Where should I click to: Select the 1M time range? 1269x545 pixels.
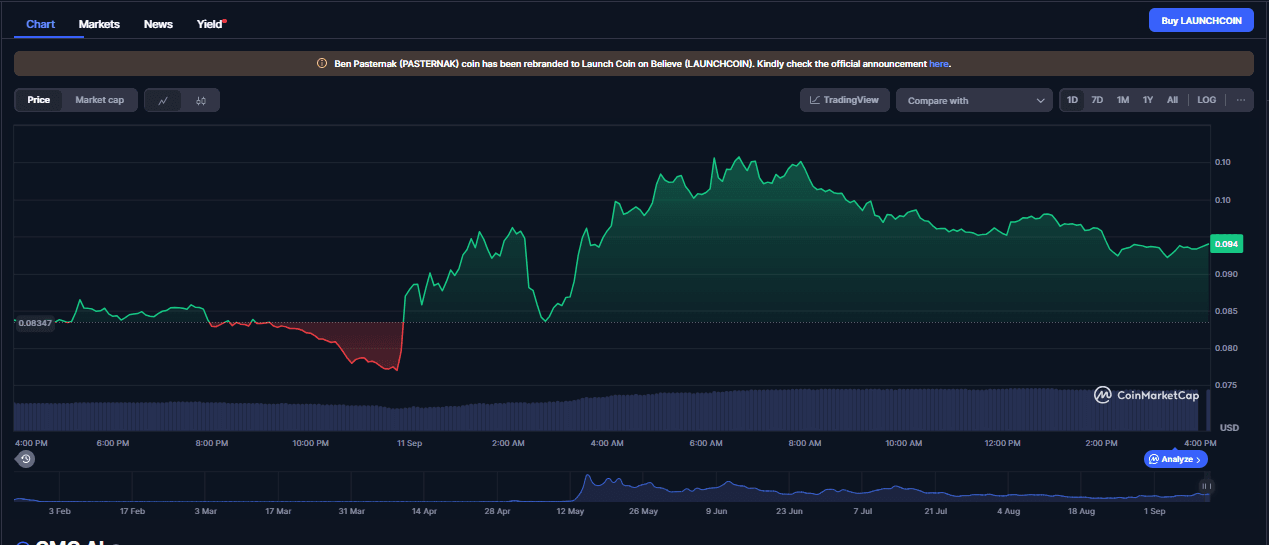[x=1123, y=100]
